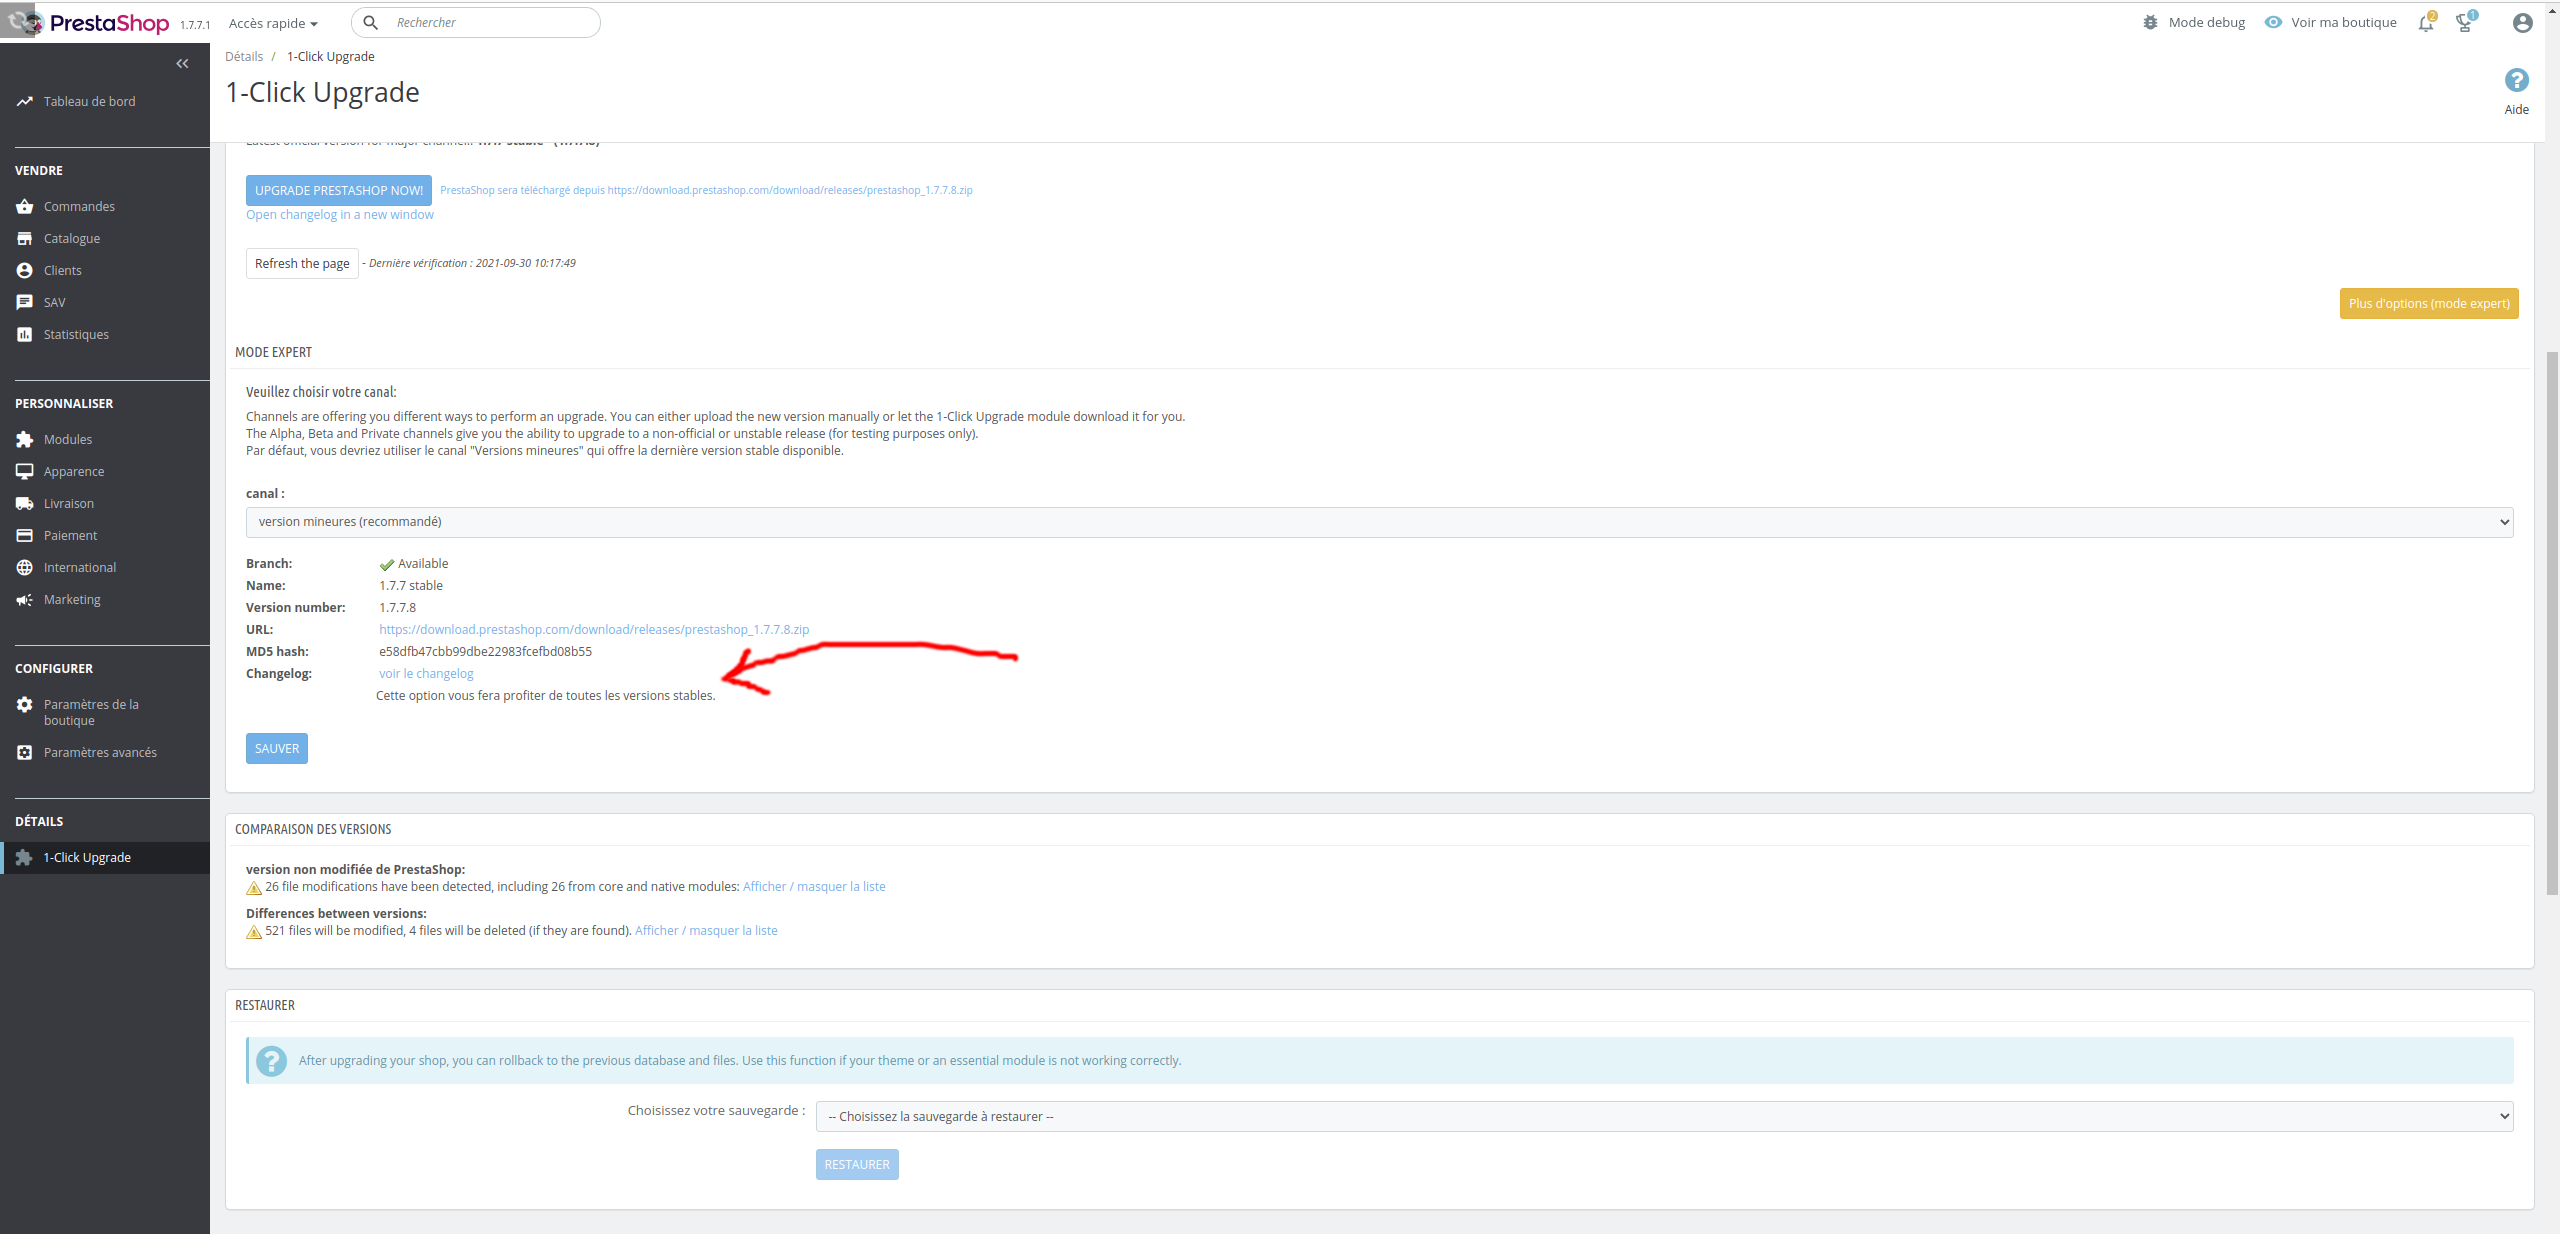
Task: Click the blue help icon in restore notice
Action: point(271,1061)
